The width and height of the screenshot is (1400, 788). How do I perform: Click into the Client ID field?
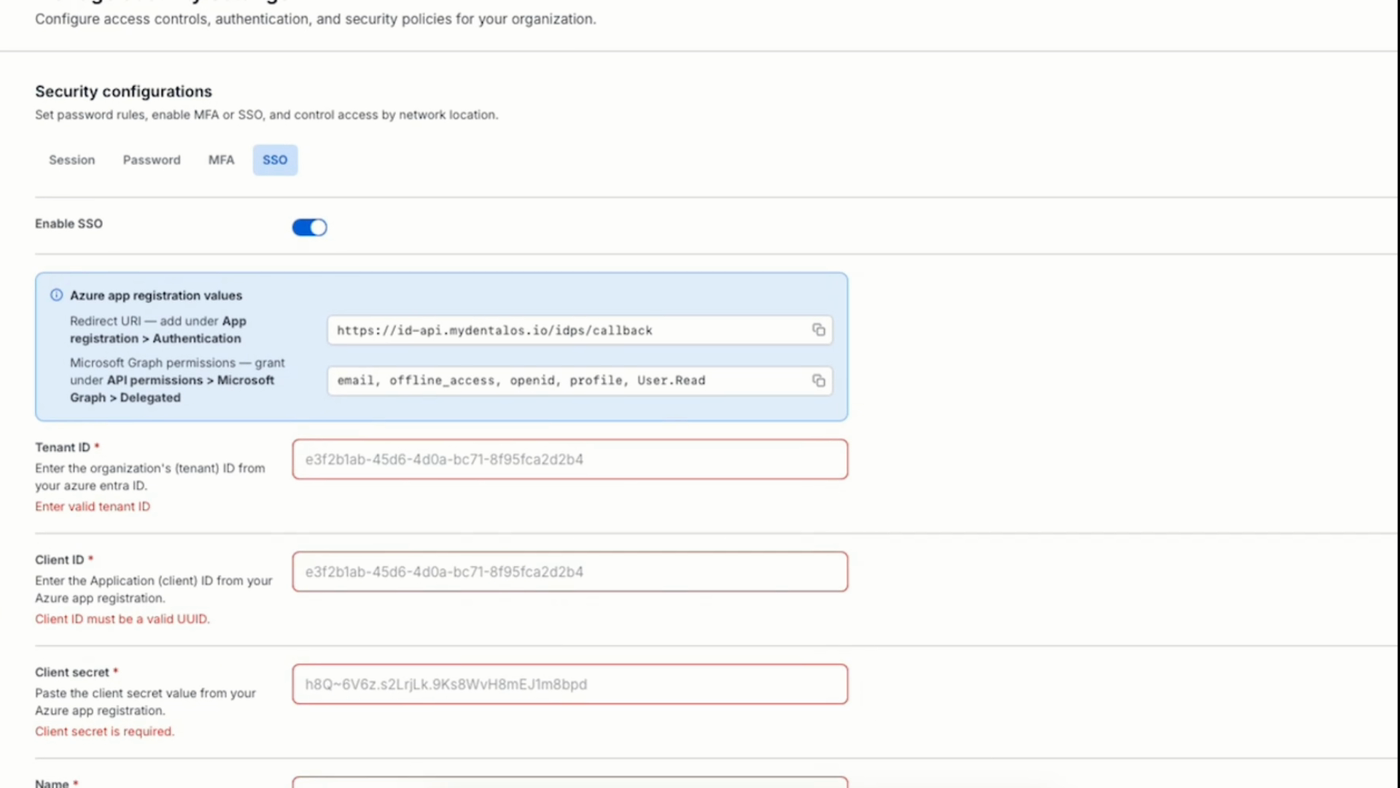tap(570, 572)
